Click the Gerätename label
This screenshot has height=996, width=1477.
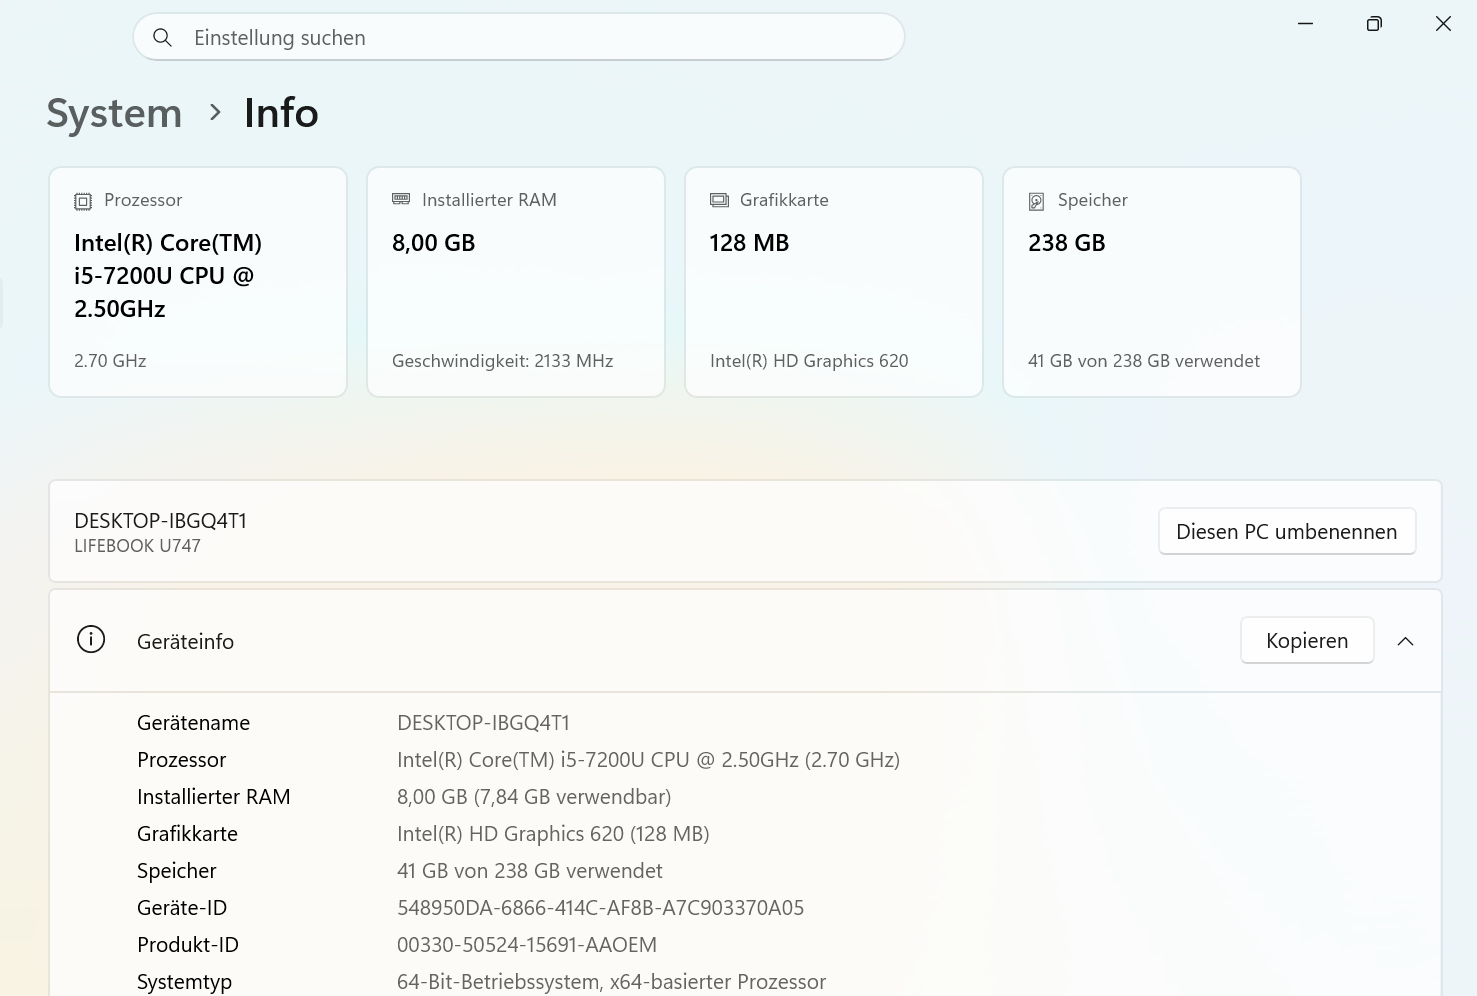pos(193,723)
